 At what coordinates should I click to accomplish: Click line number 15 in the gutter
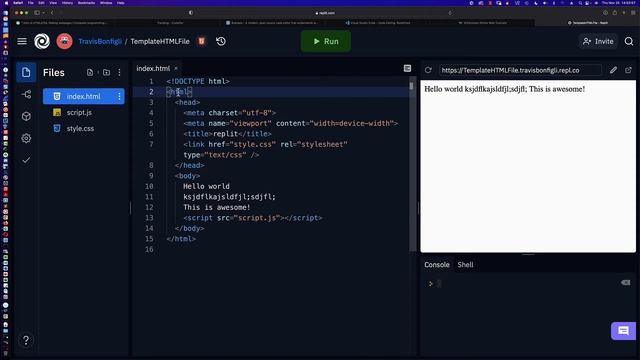tap(149, 239)
